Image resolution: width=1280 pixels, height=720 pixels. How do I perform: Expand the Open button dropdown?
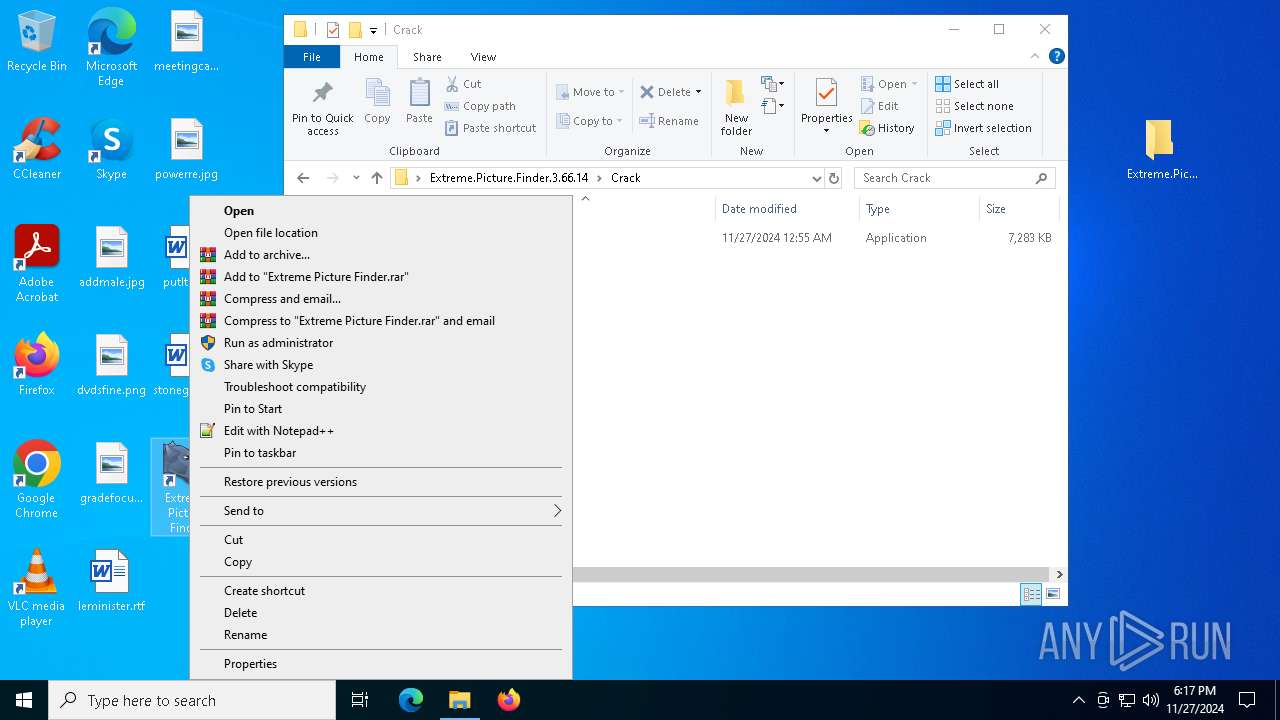point(914,84)
